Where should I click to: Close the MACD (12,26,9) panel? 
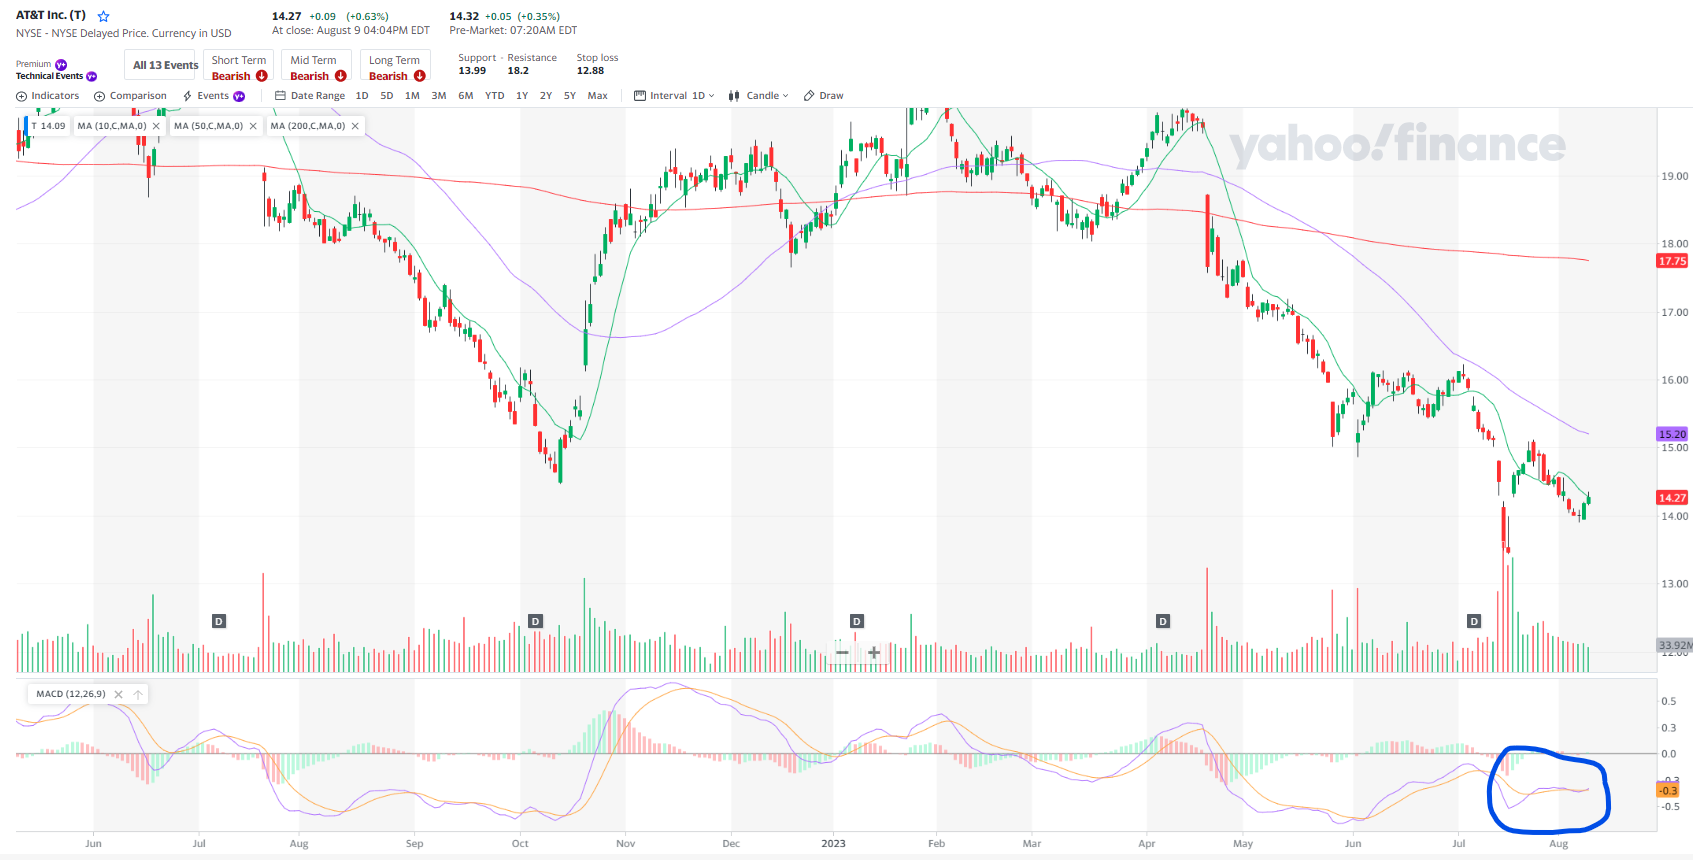[118, 694]
